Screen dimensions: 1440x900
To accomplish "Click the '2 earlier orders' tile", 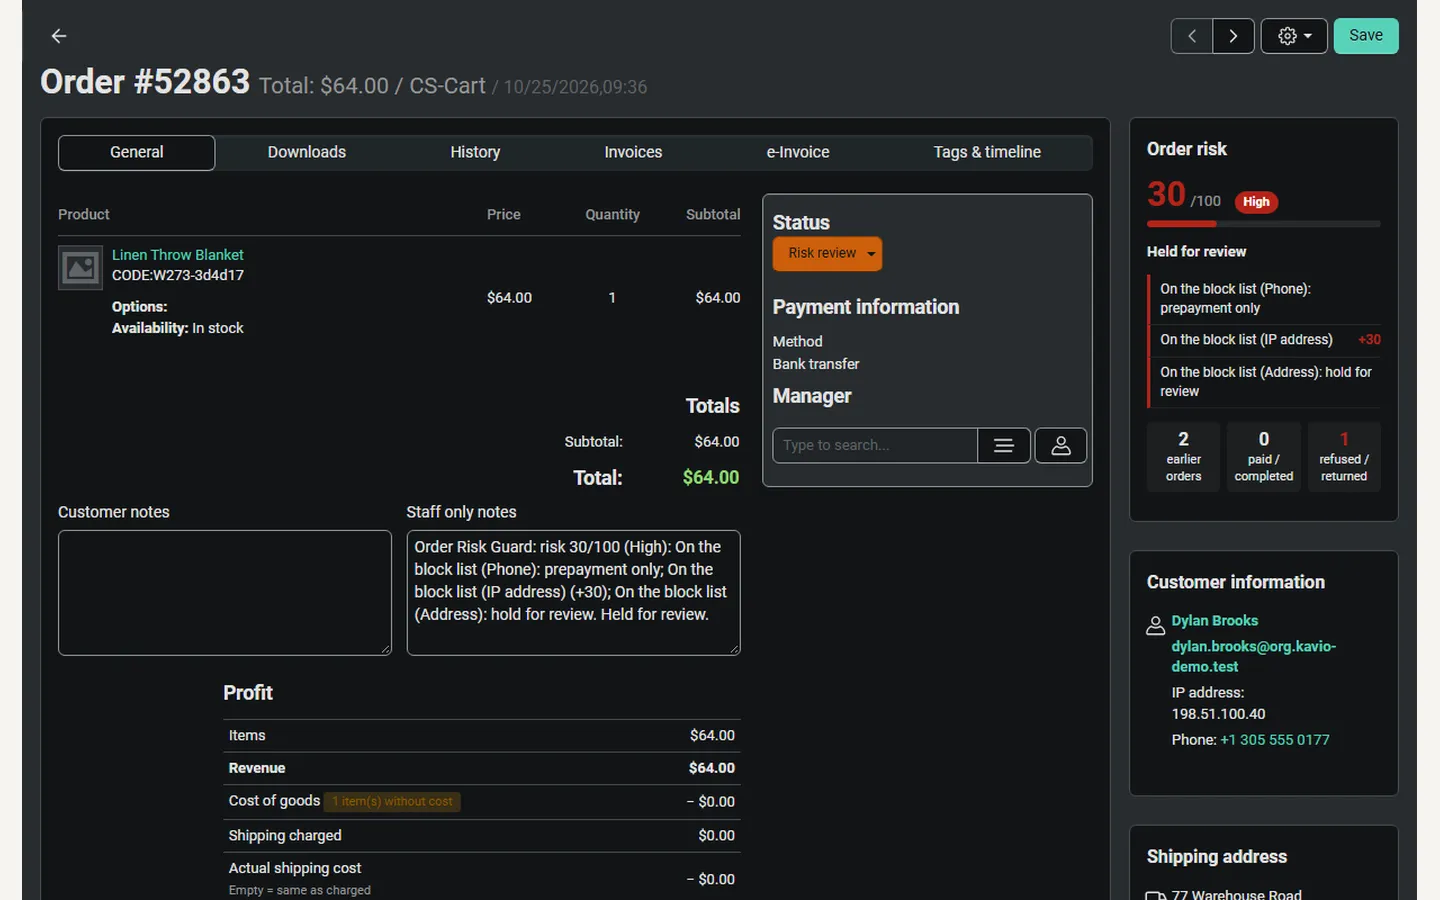I will (1184, 457).
